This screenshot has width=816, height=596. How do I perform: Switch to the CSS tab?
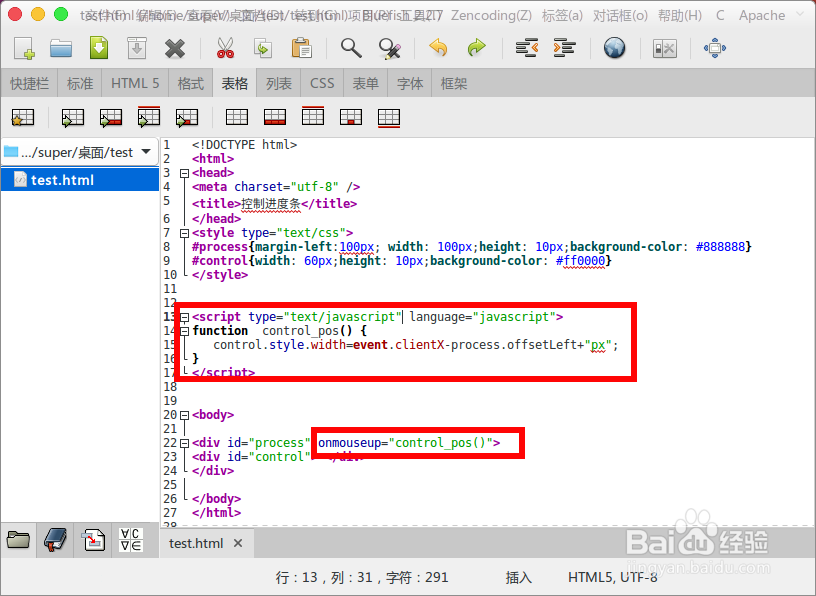[x=322, y=83]
